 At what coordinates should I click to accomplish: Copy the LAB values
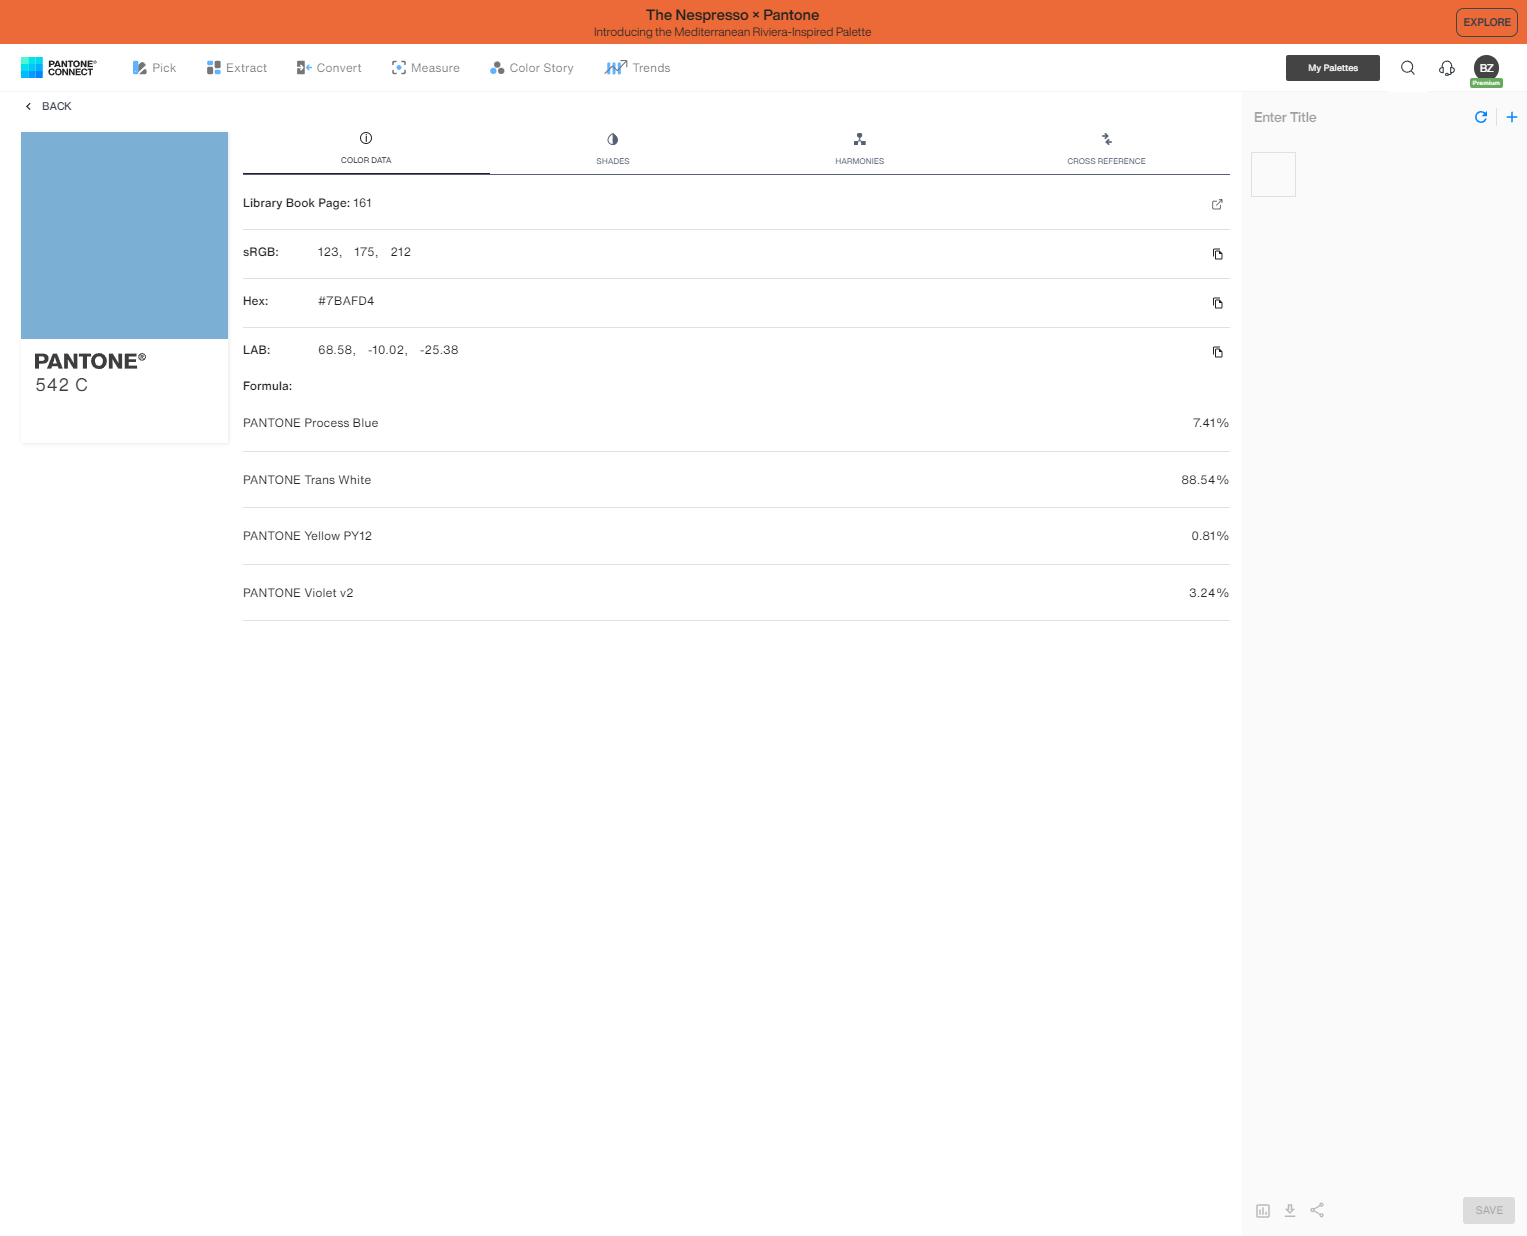click(x=1217, y=352)
